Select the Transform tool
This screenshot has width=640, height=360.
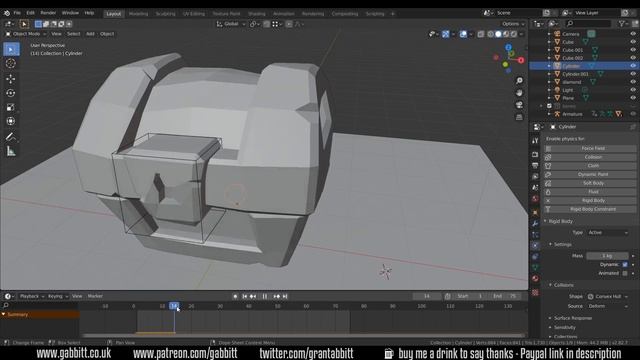(x=11, y=121)
